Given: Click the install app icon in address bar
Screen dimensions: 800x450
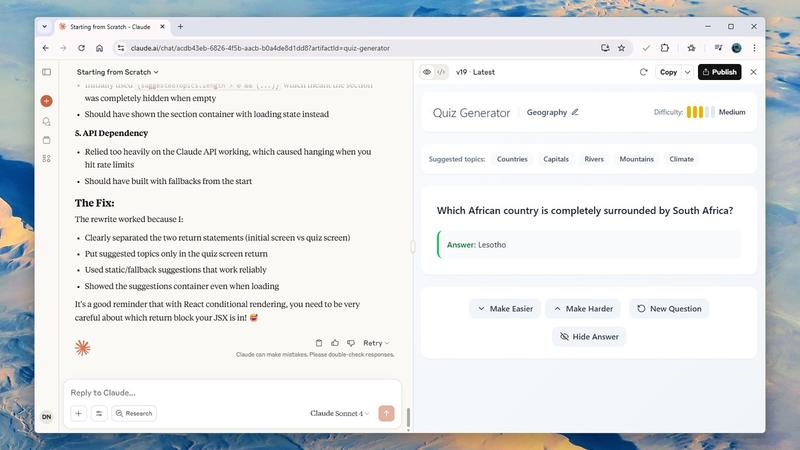Looking at the screenshot, I should (605, 48).
